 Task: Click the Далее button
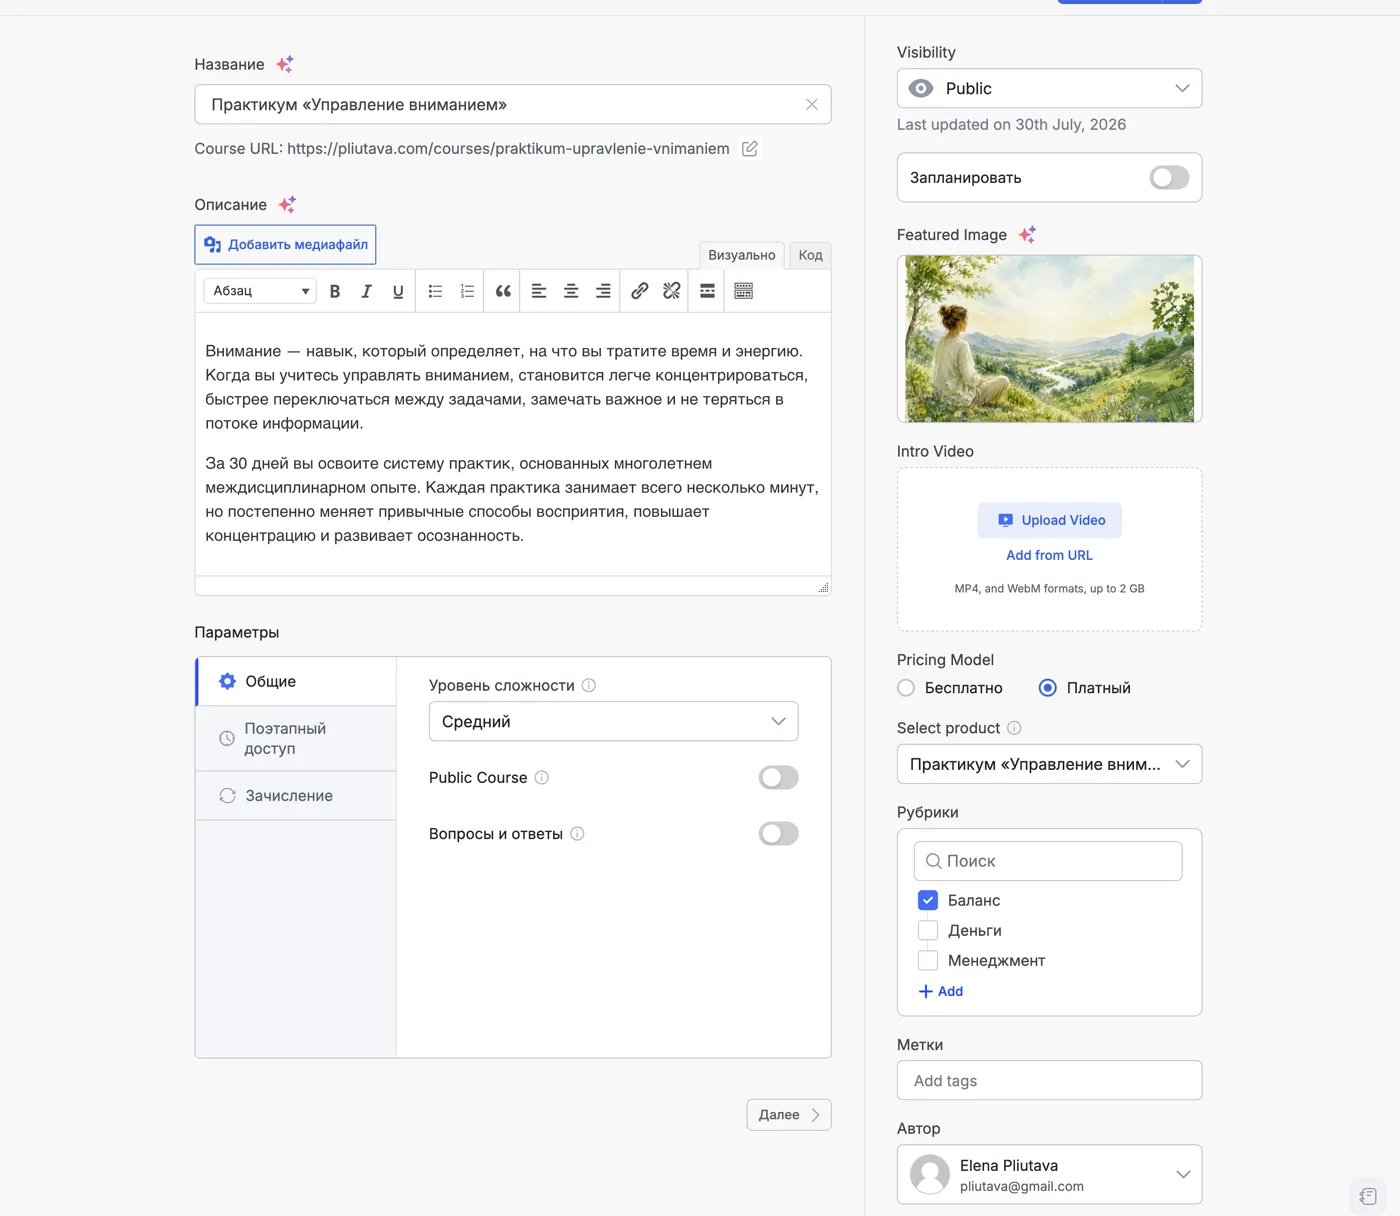(789, 1115)
